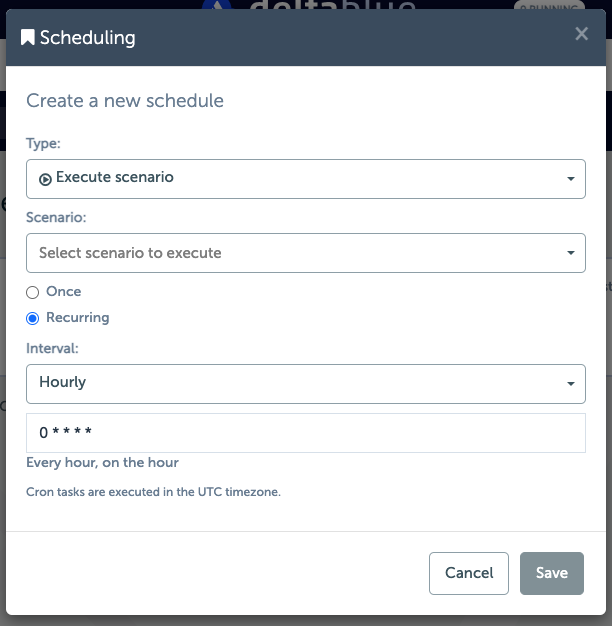
Task: Click into the cron expression input field
Action: pyautogui.click(x=306, y=433)
